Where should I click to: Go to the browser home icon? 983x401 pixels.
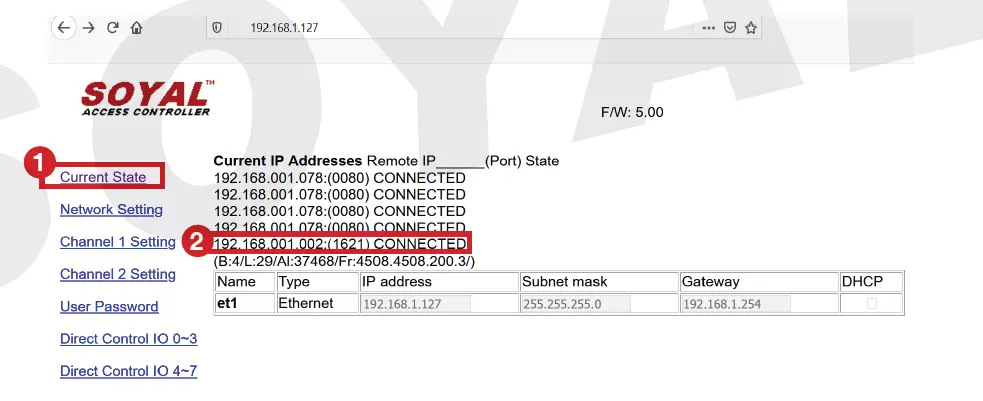136,28
